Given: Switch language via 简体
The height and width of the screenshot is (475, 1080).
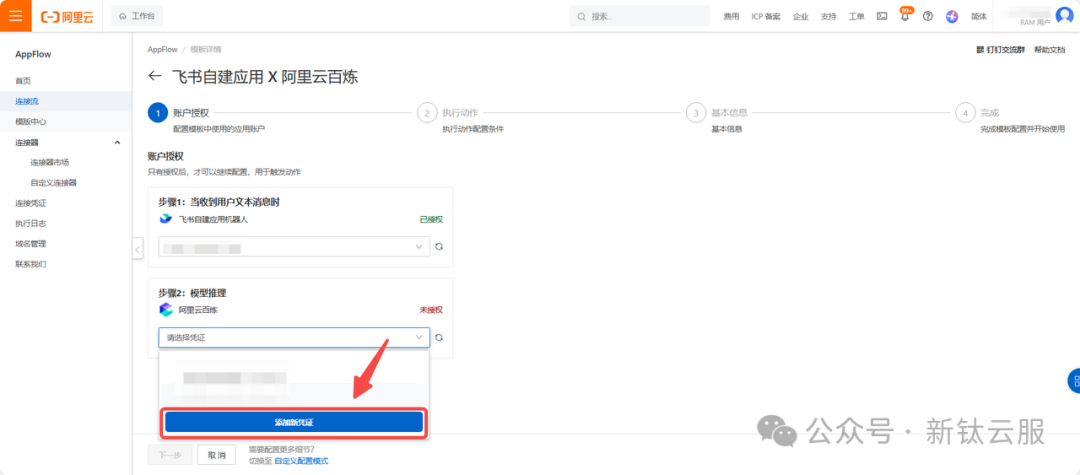Looking at the screenshot, I should click(978, 17).
